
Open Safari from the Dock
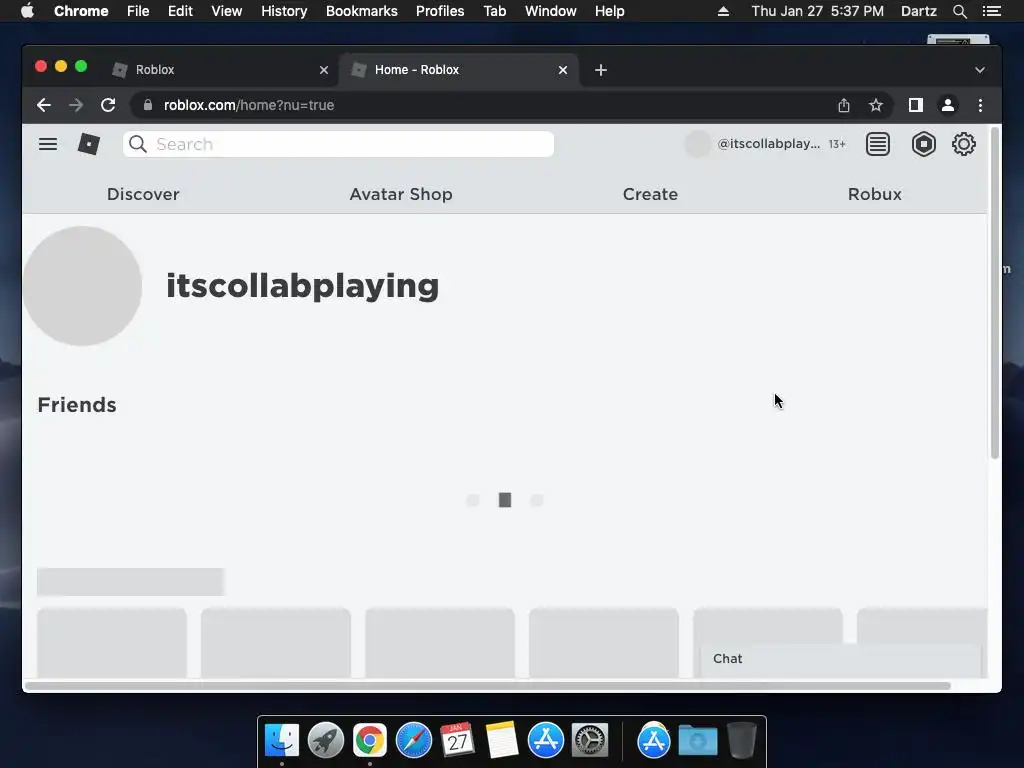point(414,741)
